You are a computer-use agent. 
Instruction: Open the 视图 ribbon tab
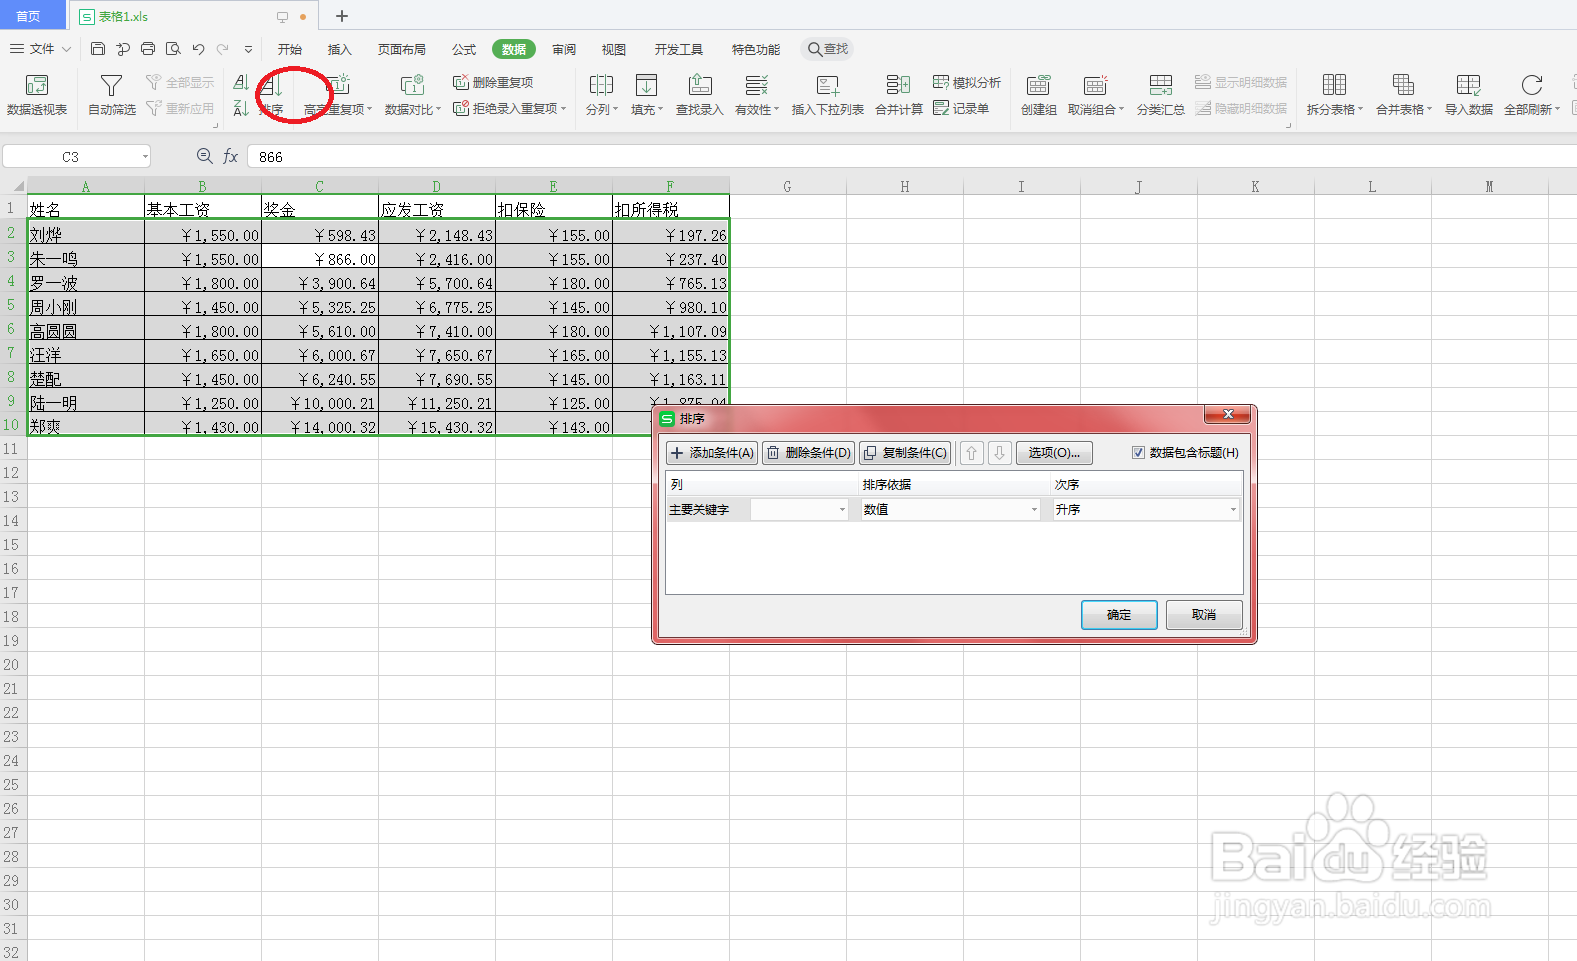pyautogui.click(x=614, y=49)
